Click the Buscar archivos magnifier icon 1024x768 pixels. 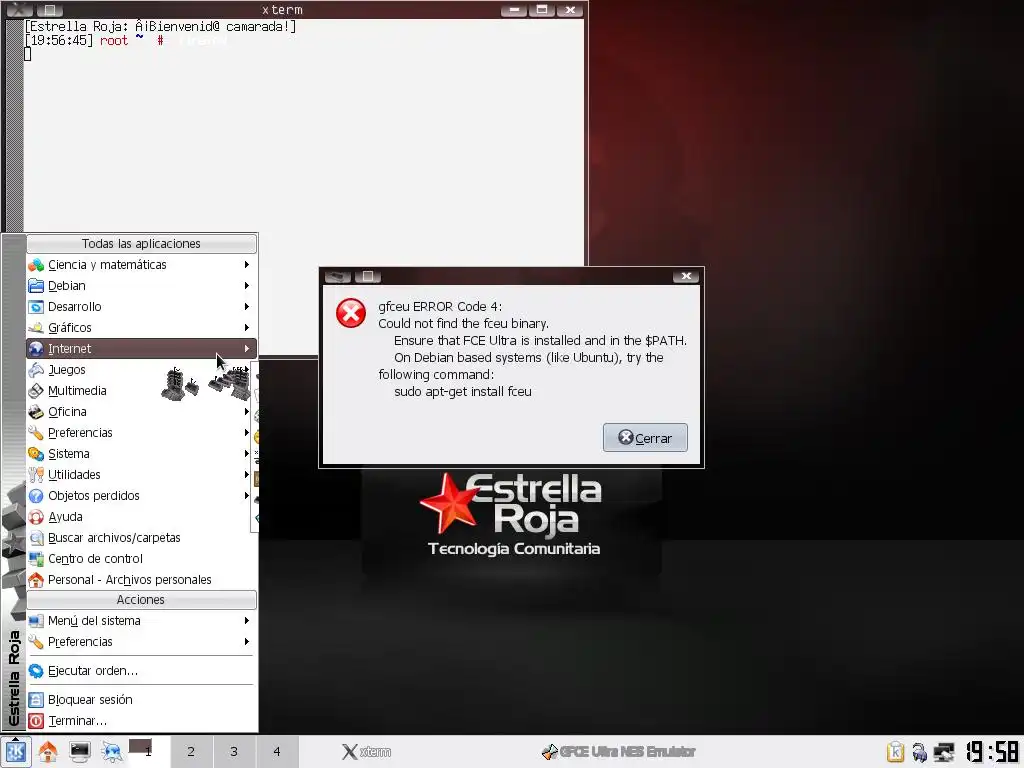[36, 538]
